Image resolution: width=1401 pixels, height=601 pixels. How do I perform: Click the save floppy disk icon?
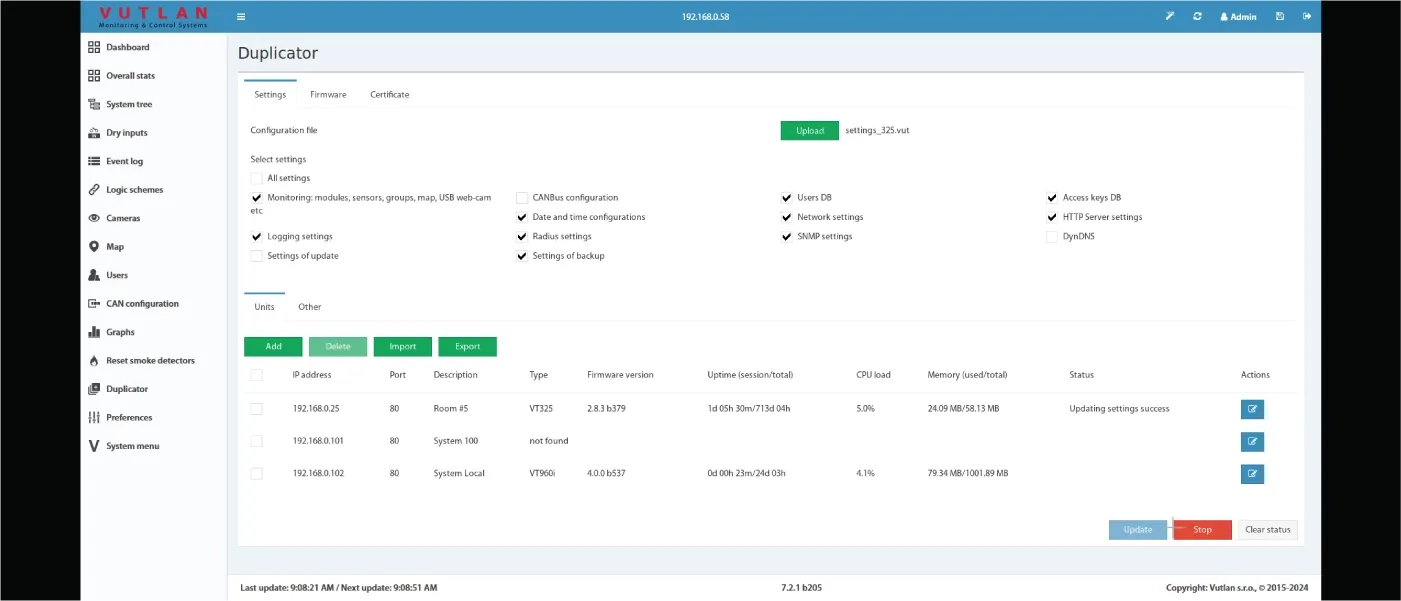[x=1280, y=17]
